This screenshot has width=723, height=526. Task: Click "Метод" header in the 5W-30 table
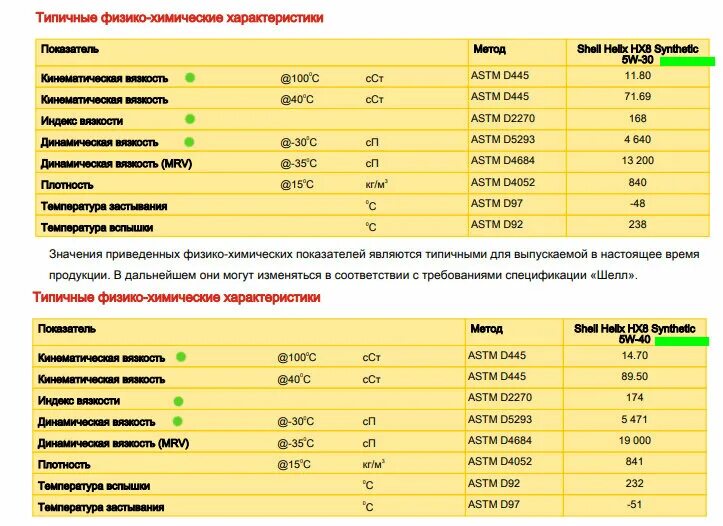pos(489,49)
